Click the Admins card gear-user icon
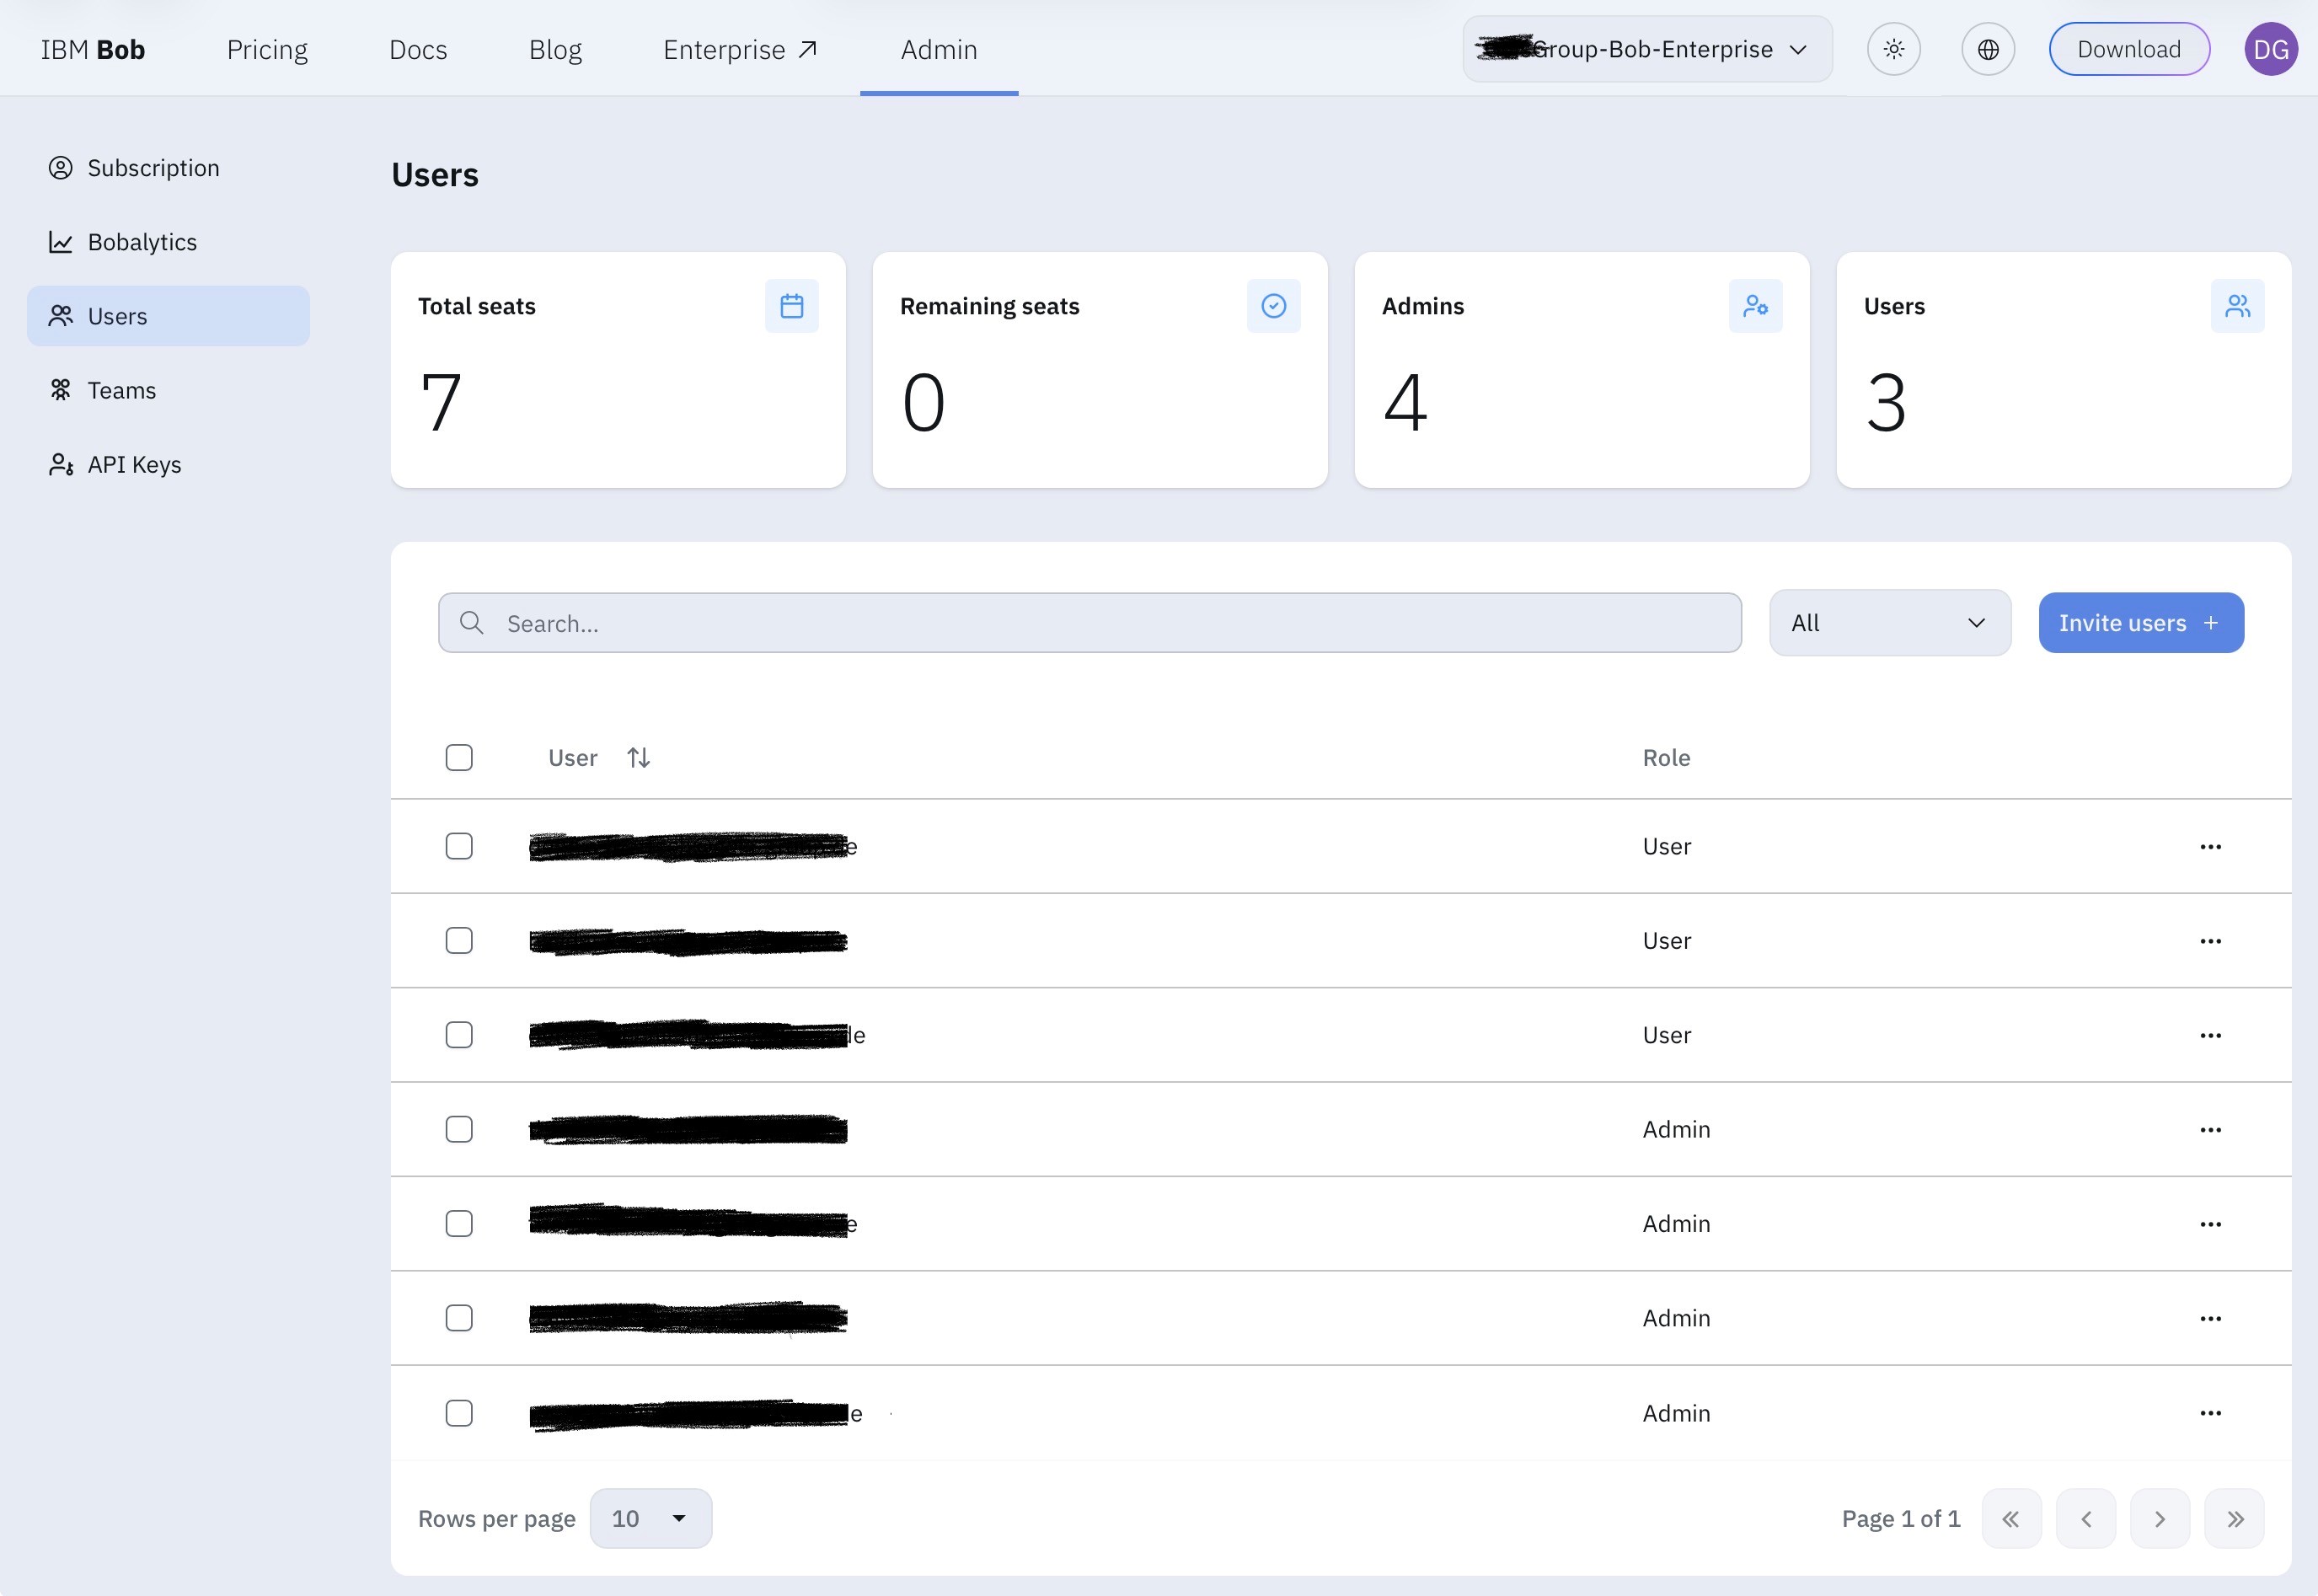 point(1755,306)
